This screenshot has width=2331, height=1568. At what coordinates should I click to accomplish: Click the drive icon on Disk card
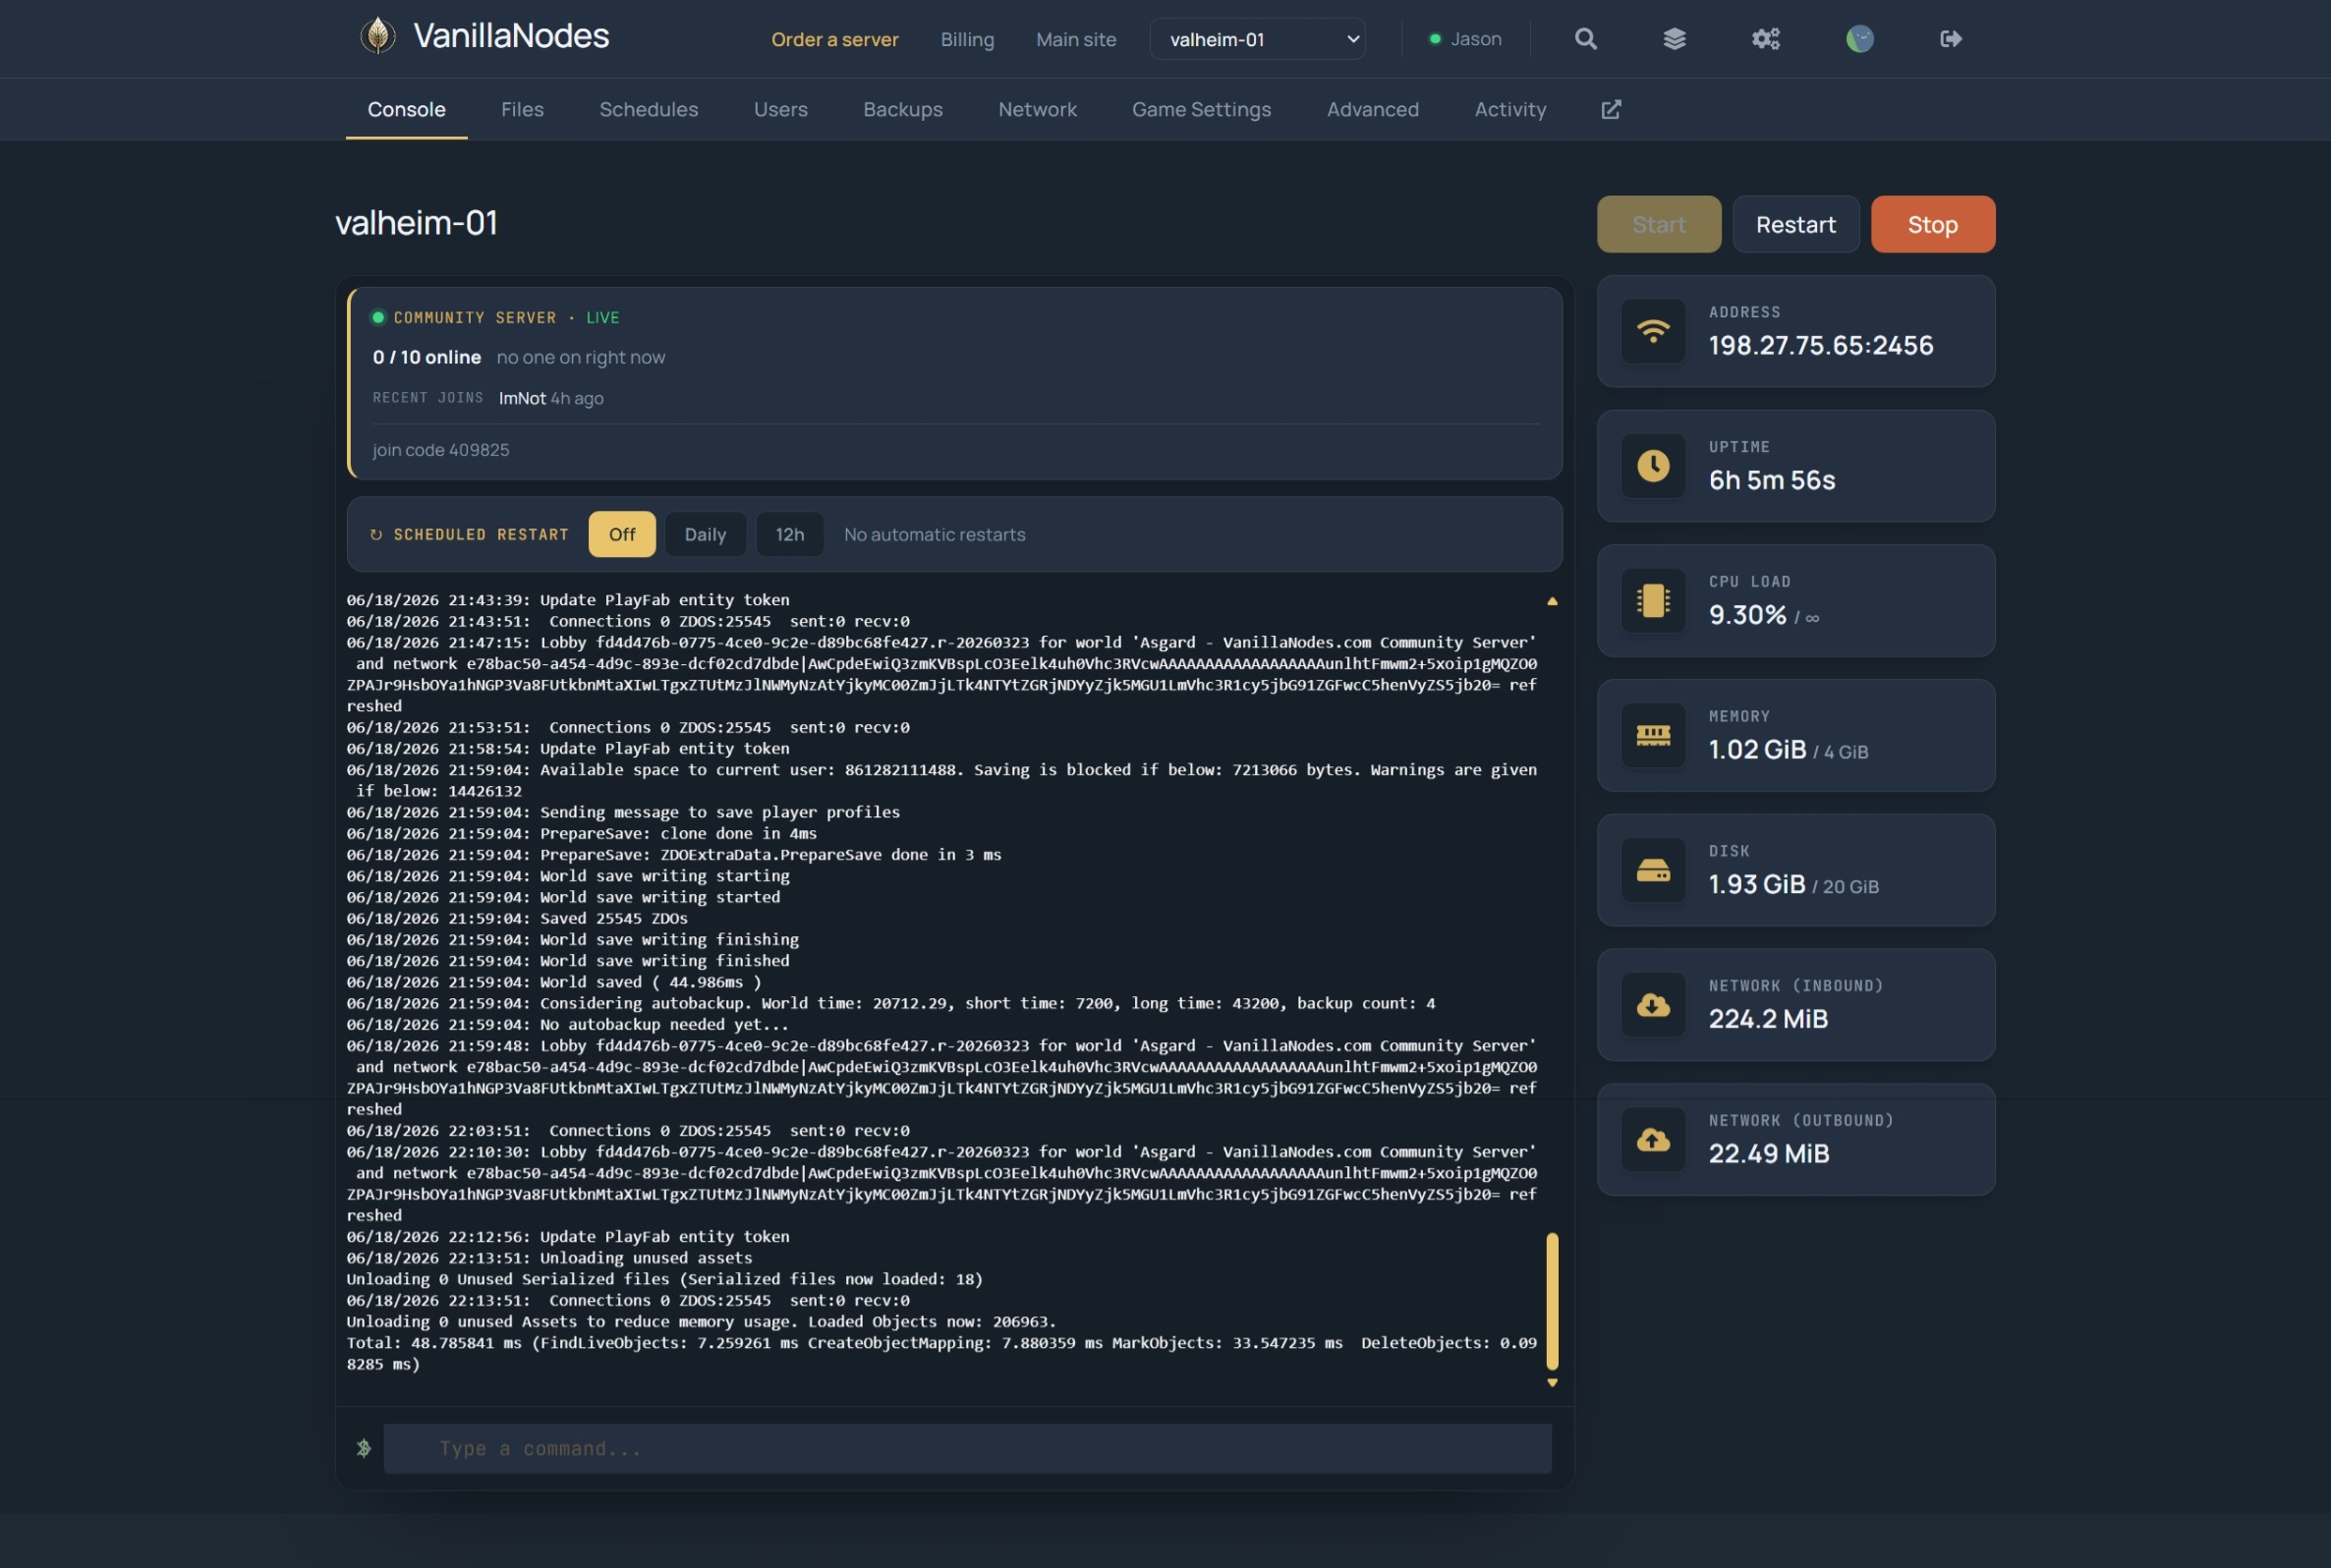click(x=1652, y=870)
